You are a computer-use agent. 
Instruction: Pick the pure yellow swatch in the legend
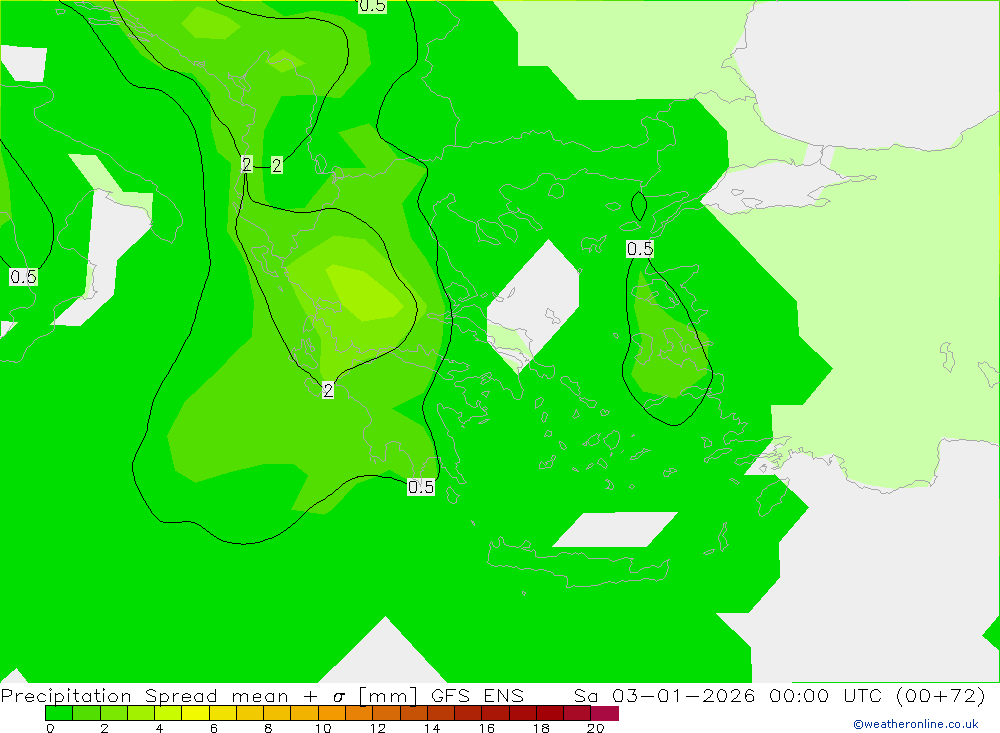tap(195, 713)
